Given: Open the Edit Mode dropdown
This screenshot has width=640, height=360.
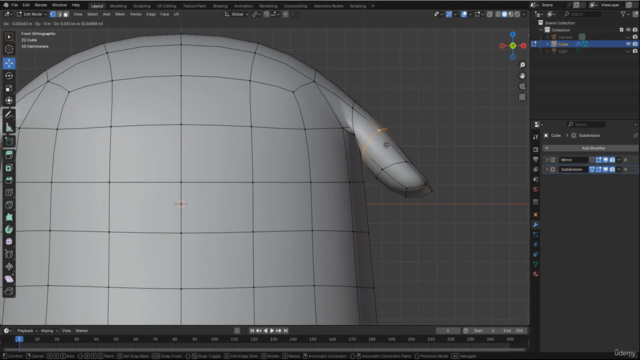Looking at the screenshot, I should (x=31, y=14).
